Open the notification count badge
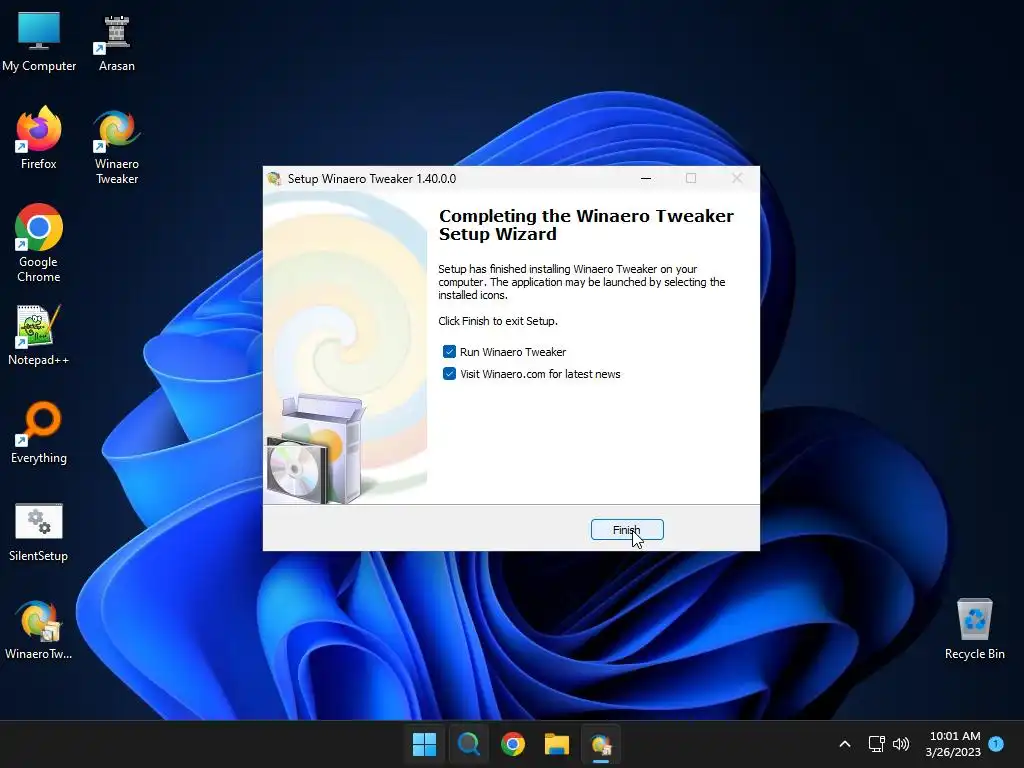Image resolution: width=1024 pixels, height=768 pixels. [996, 743]
